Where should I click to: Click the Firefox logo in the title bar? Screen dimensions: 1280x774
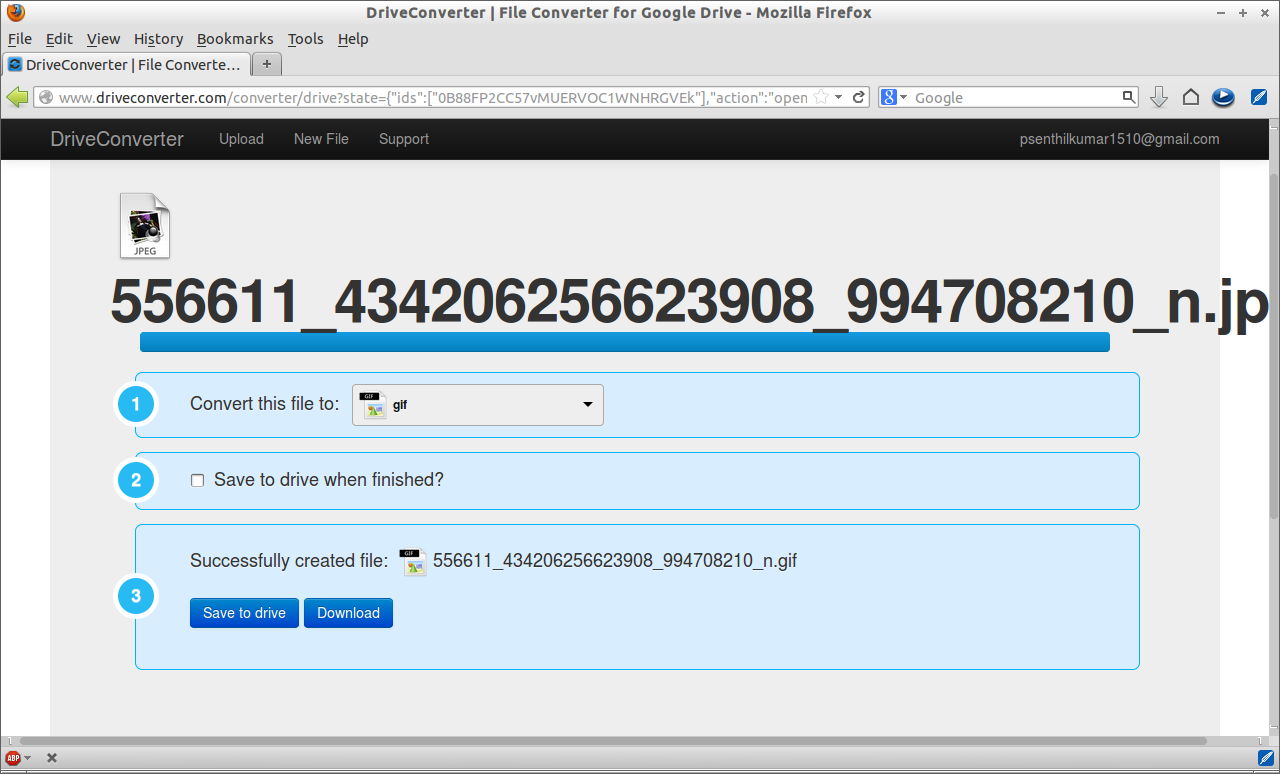[16, 13]
